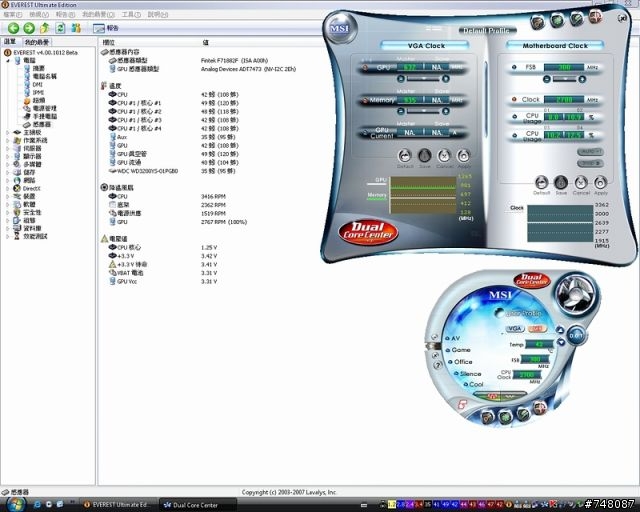Click the Refresh icon in EVEREST toolbar
Viewport: 640px width, 512px height.
[60, 28]
